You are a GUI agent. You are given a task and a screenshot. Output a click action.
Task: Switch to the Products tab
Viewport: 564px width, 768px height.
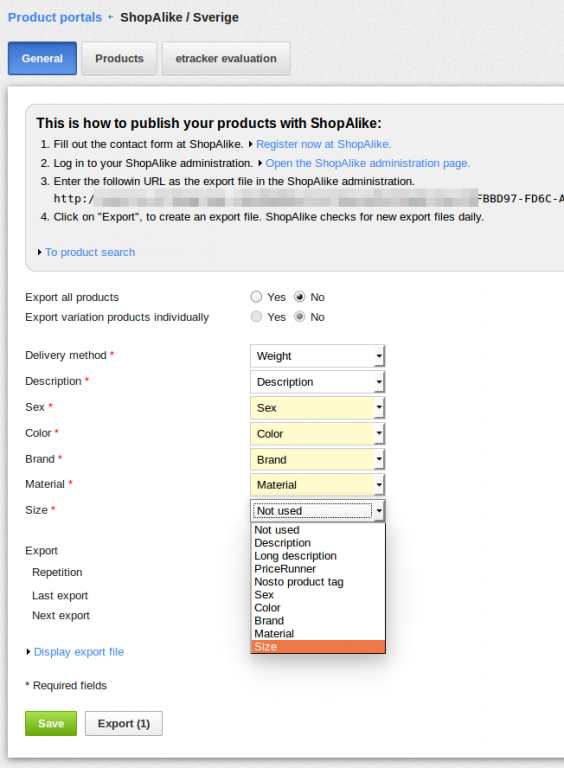tap(119, 58)
